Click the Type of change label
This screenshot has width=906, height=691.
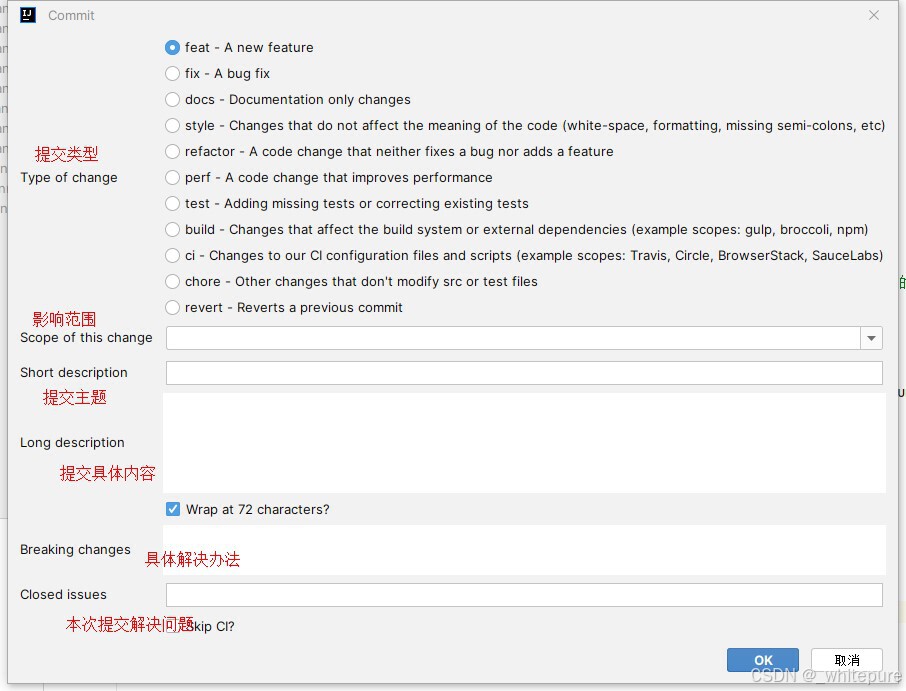[69, 177]
